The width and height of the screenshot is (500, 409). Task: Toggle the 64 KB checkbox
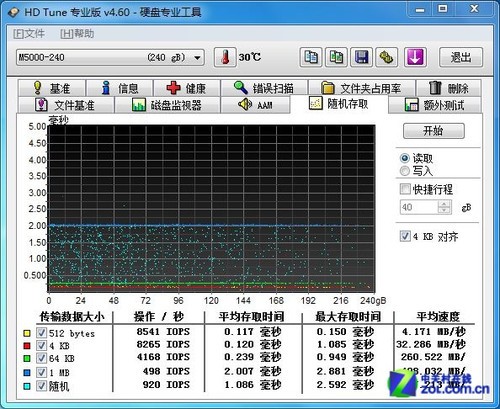pyautogui.click(x=41, y=358)
